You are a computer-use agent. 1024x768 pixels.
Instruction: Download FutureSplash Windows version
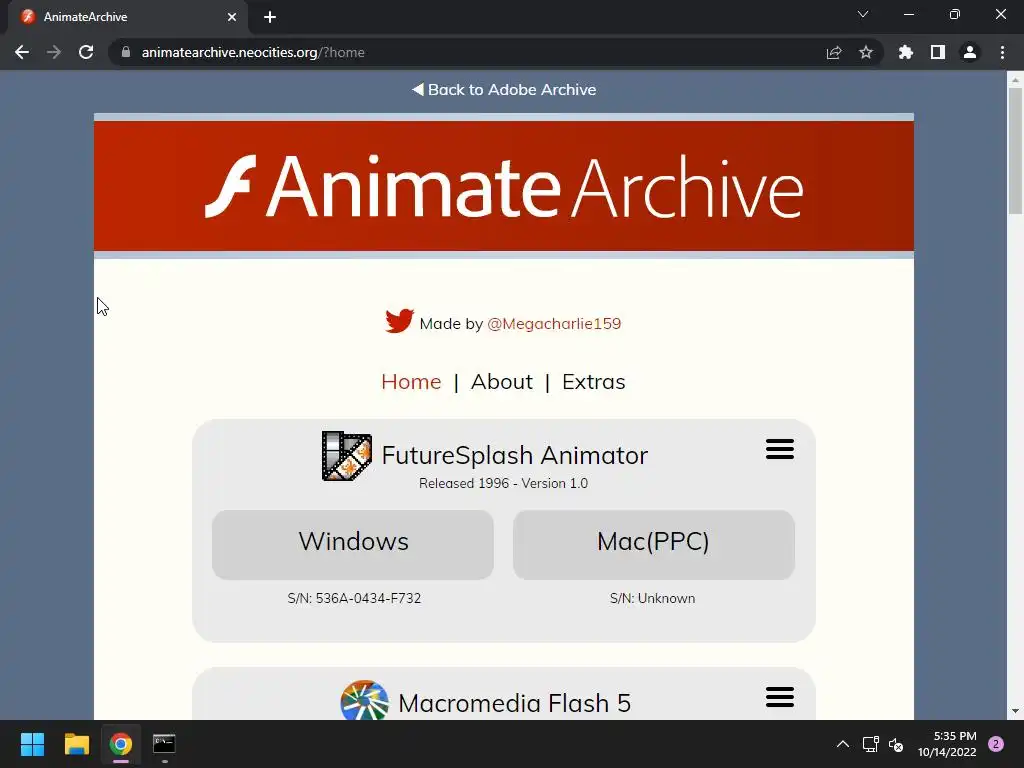353,545
